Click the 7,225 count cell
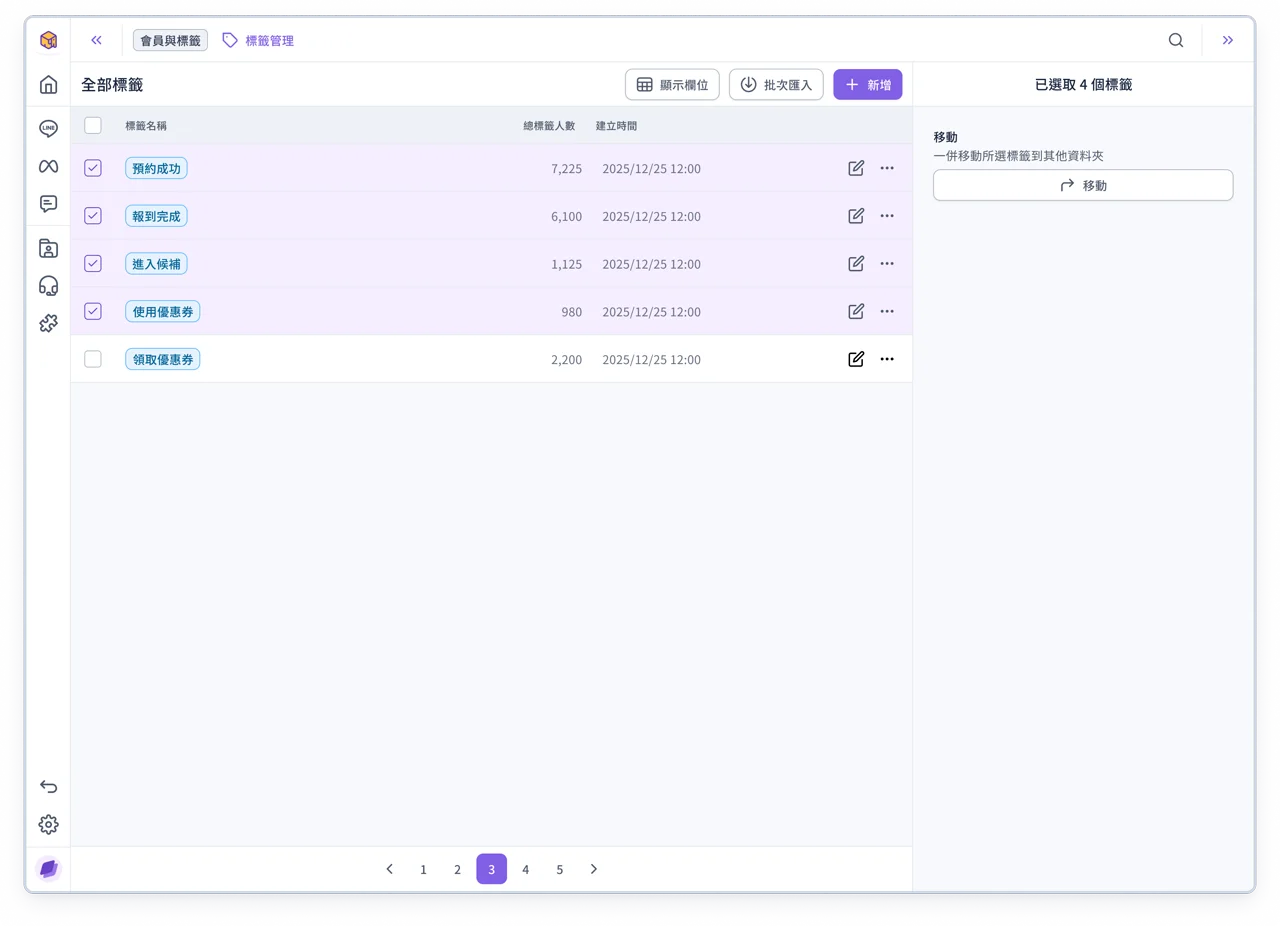1280x926 pixels. [566, 169]
